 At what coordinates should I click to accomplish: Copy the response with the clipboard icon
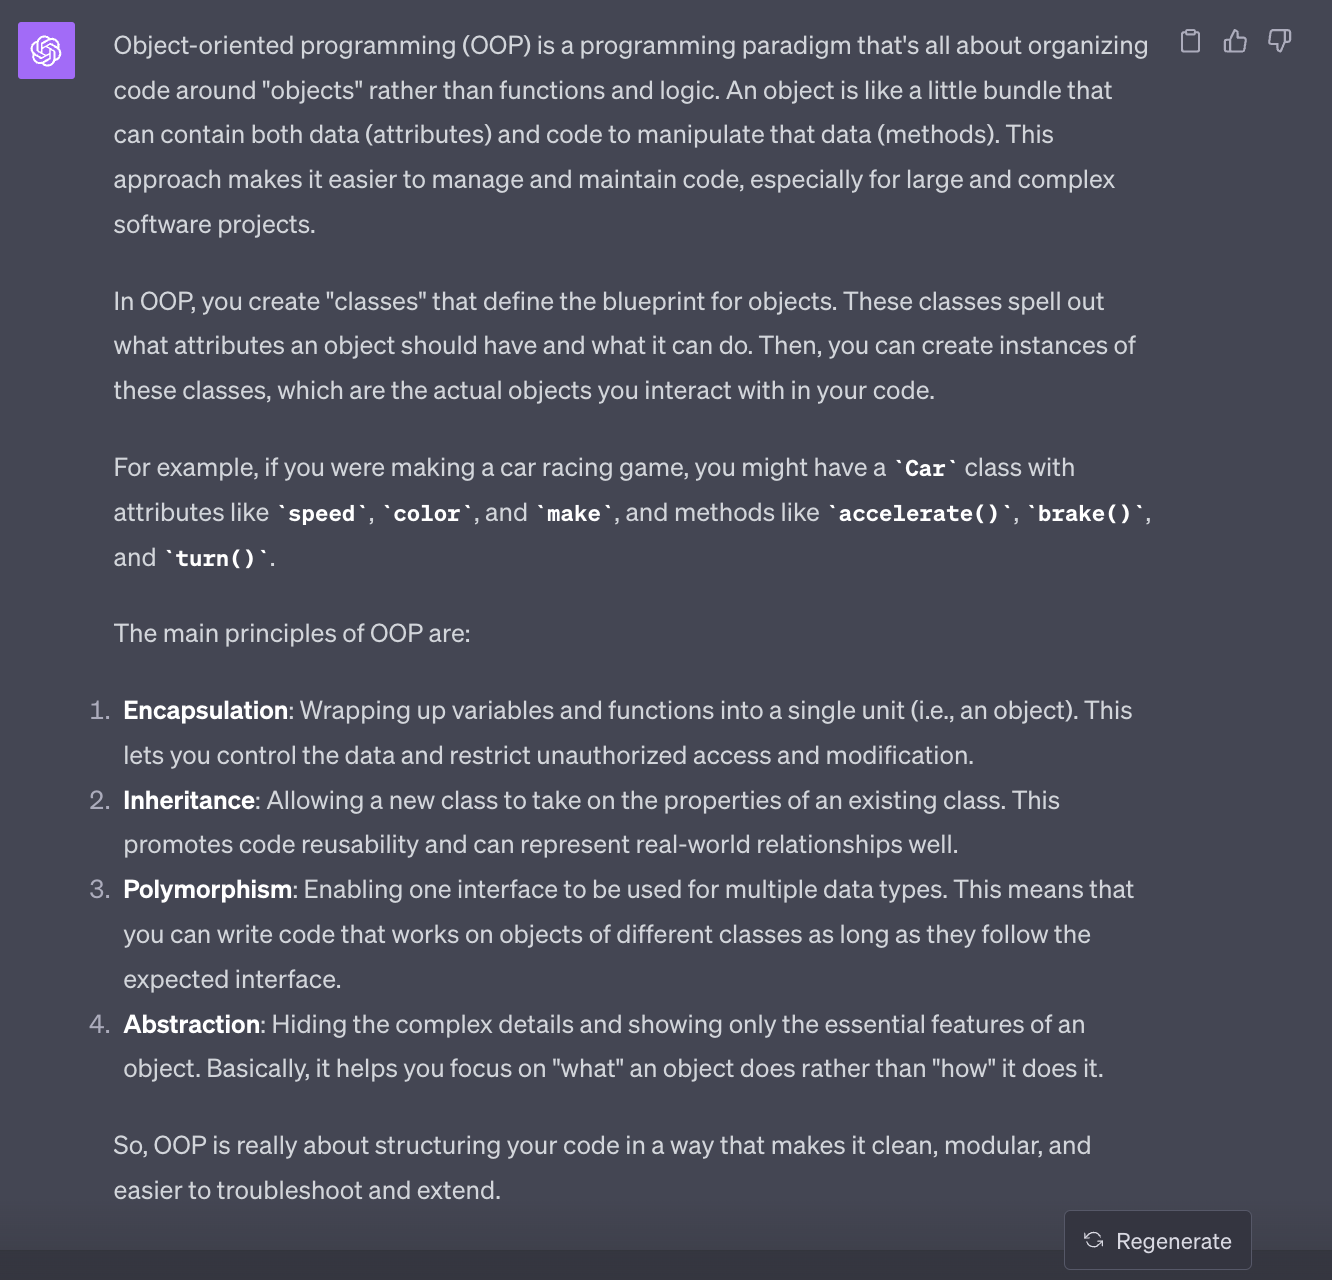1190,41
